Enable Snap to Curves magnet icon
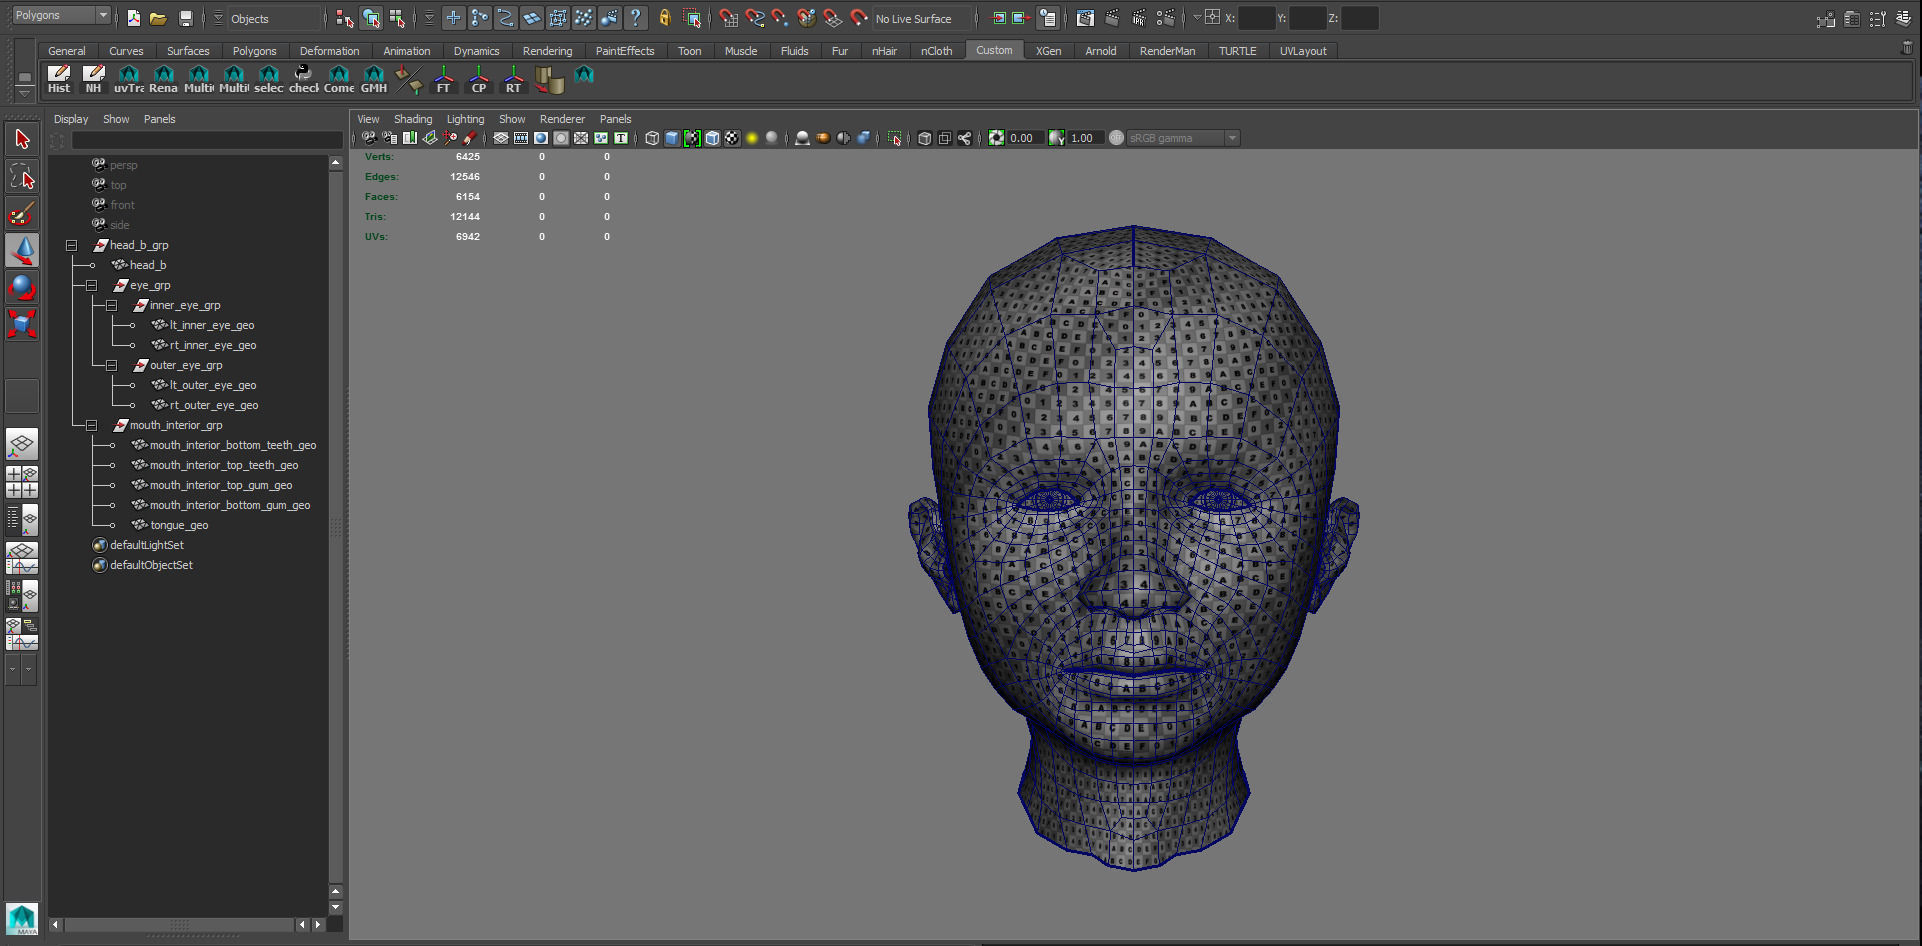 pyautogui.click(x=755, y=18)
